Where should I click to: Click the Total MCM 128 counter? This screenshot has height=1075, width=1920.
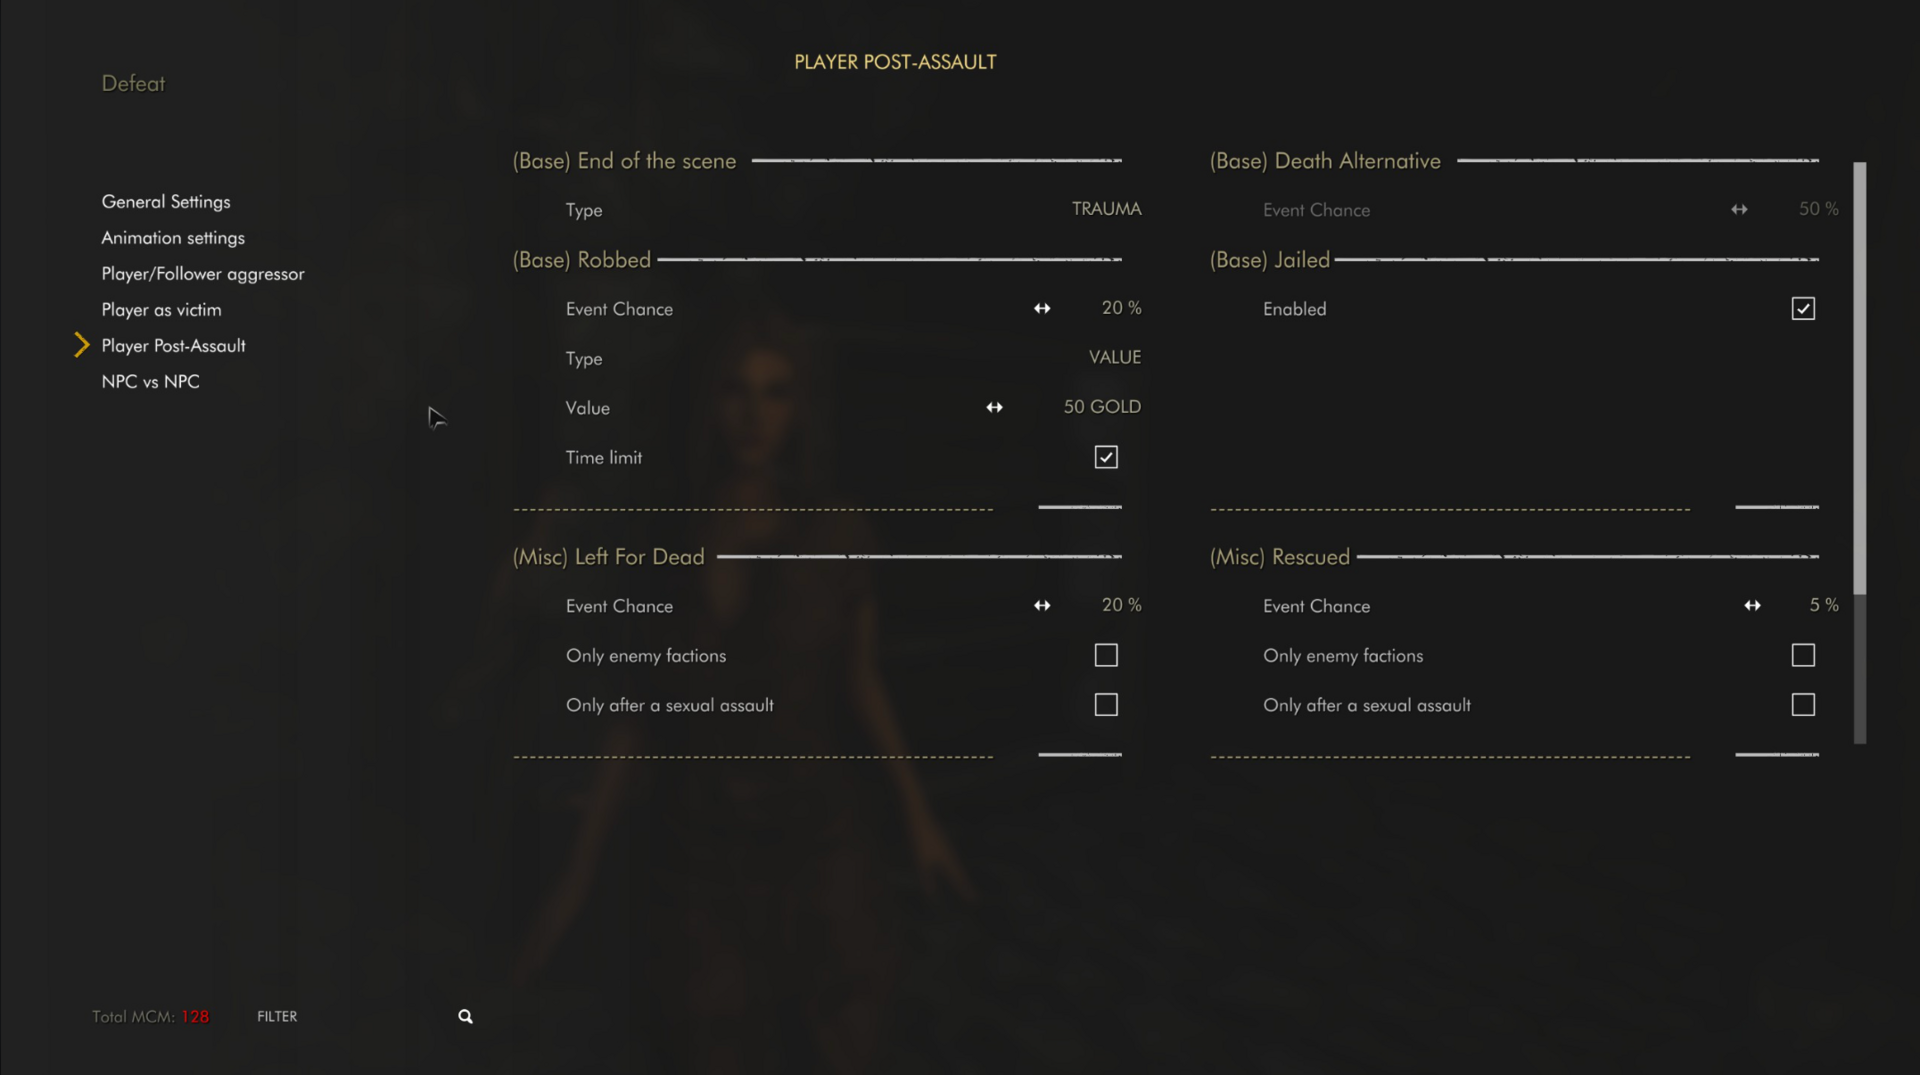pos(150,1016)
